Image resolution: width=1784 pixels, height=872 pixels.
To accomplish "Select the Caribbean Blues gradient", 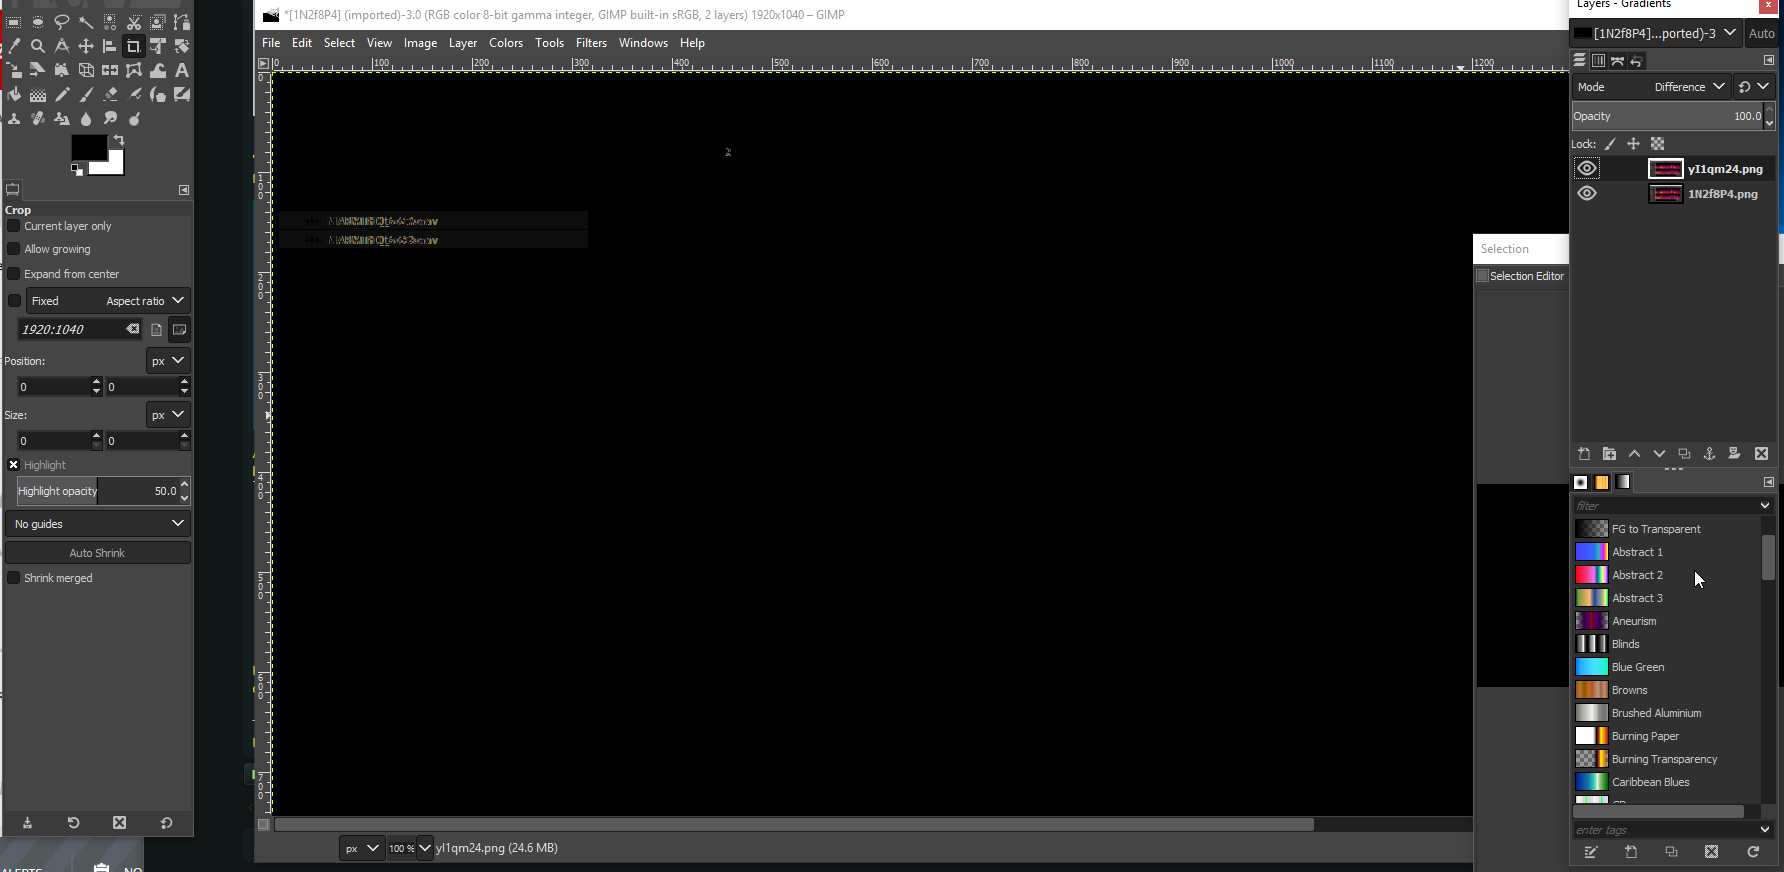I will pyautogui.click(x=1666, y=782).
